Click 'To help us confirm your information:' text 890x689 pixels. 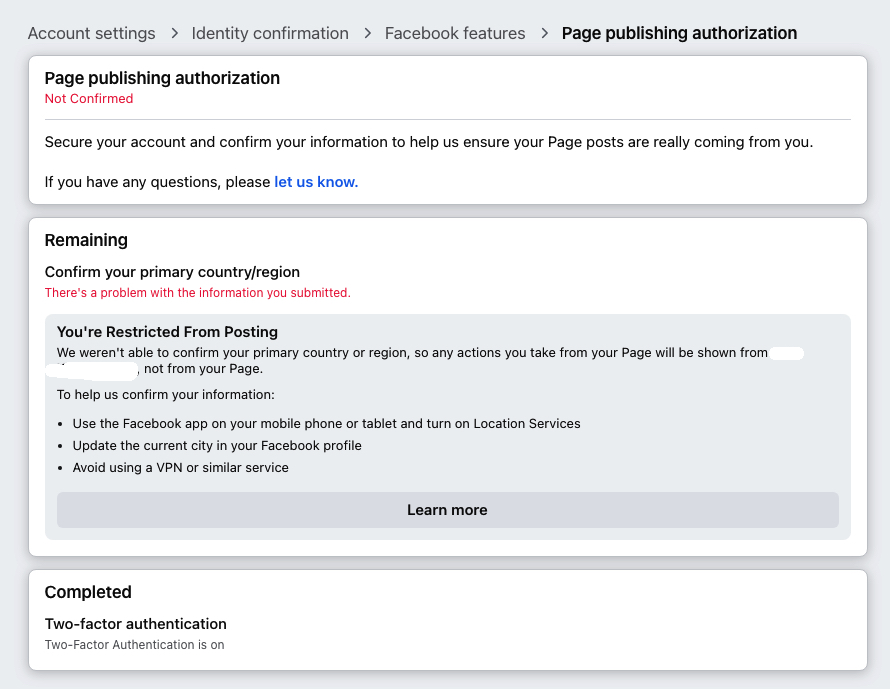click(x=166, y=394)
